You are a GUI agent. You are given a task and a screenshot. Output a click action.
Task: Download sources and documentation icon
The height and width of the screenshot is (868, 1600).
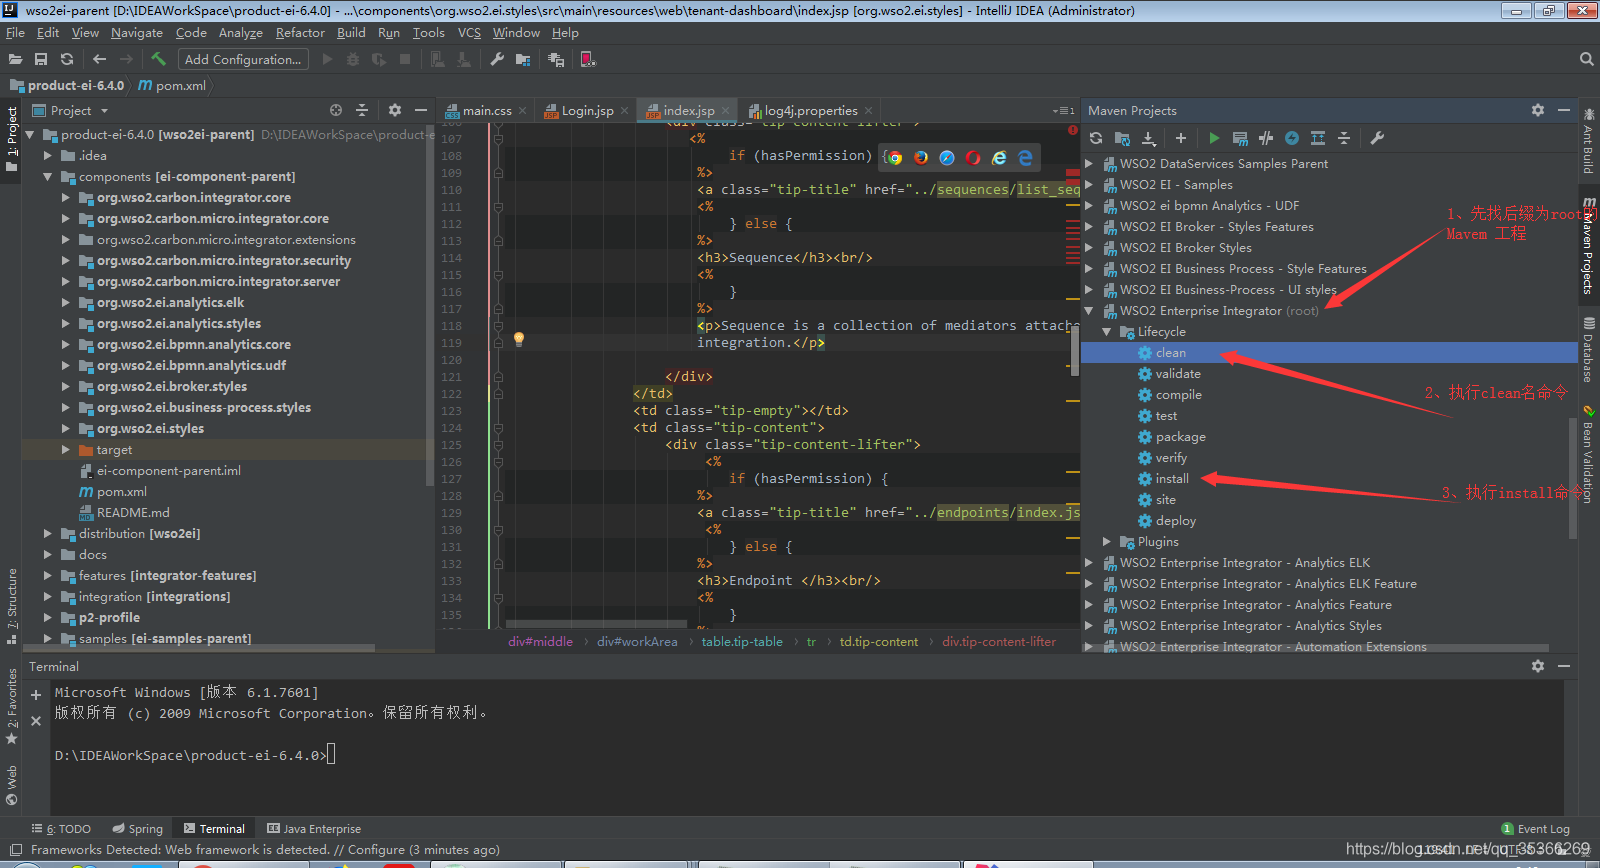point(1148,138)
